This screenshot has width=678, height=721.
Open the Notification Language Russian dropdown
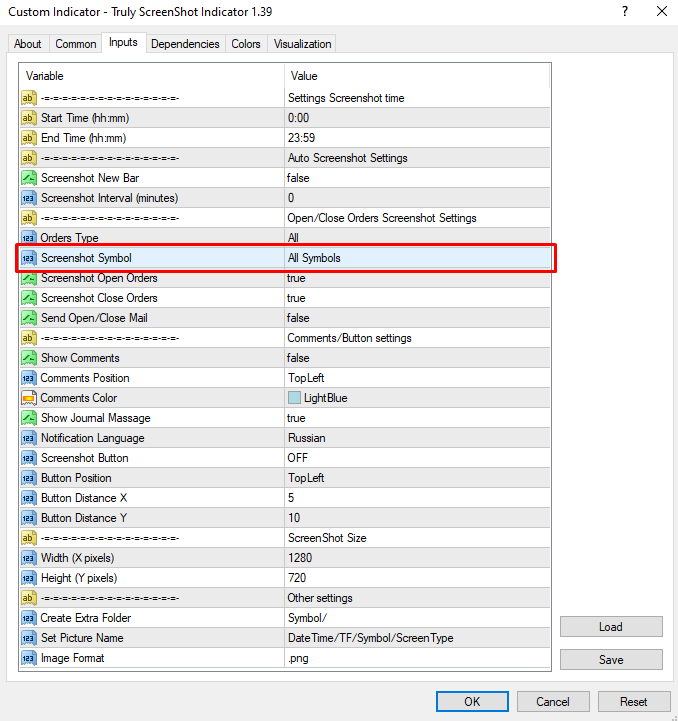click(x=417, y=438)
